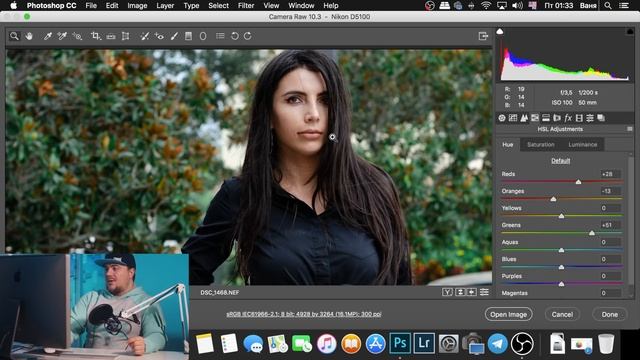Viewport: 640px width, 360px height.
Task: Select the Transform tool
Action: pyautogui.click(x=126, y=36)
